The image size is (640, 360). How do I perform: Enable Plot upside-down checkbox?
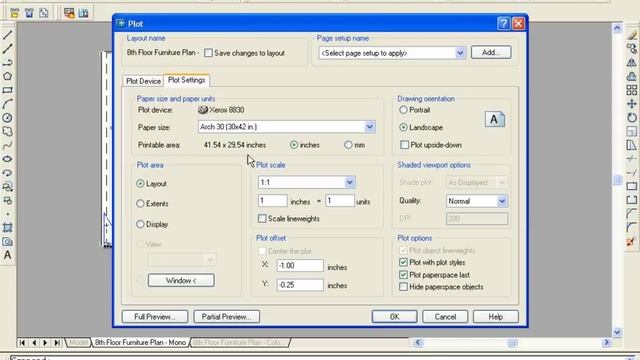click(404, 145)
